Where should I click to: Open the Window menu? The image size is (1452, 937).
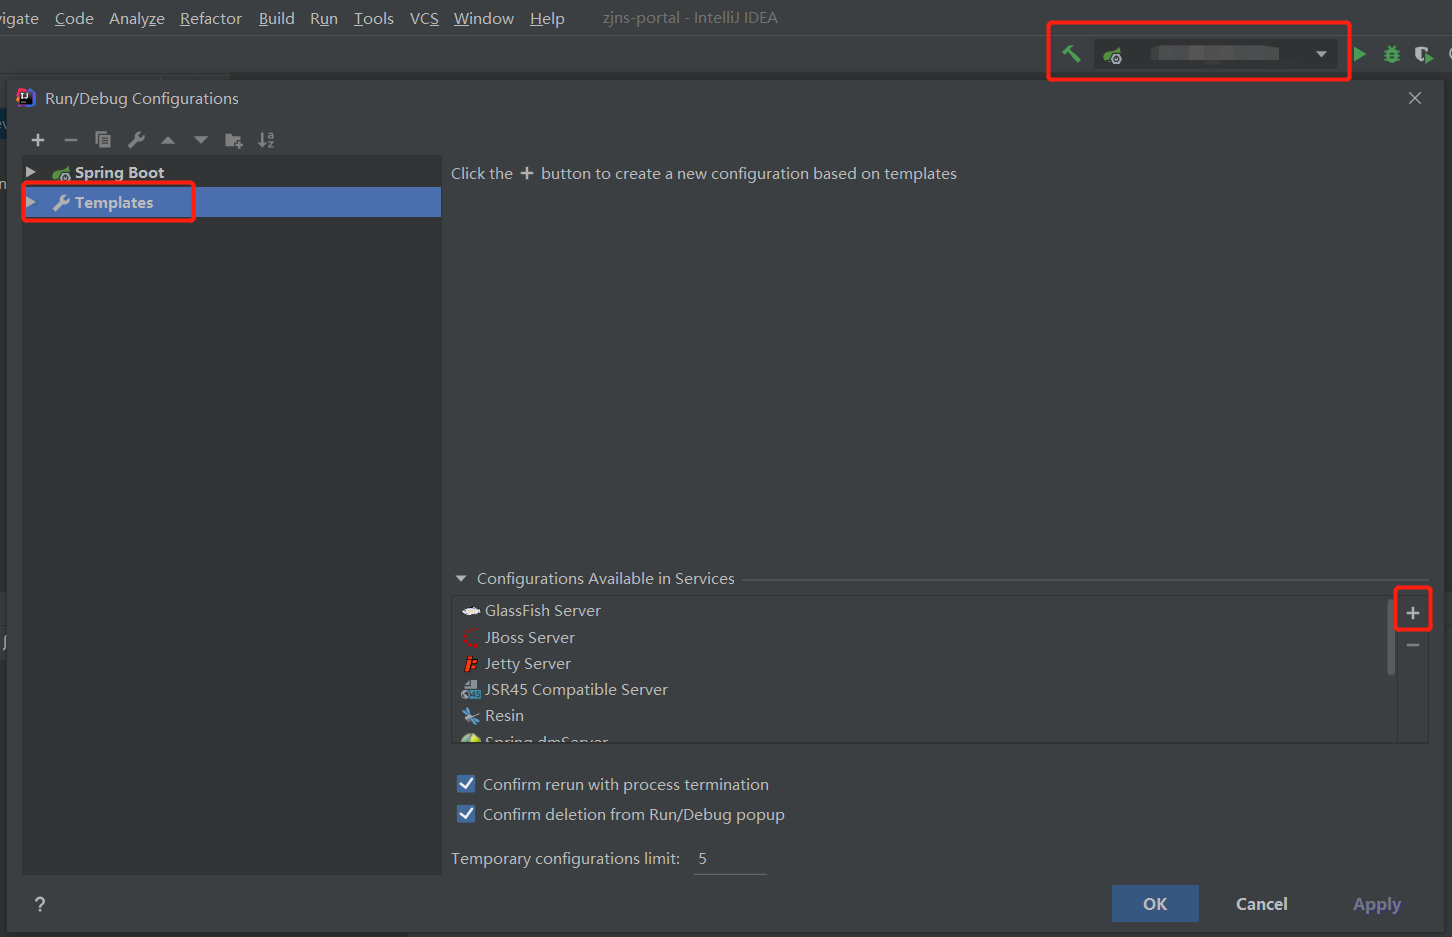click(484, 18)
